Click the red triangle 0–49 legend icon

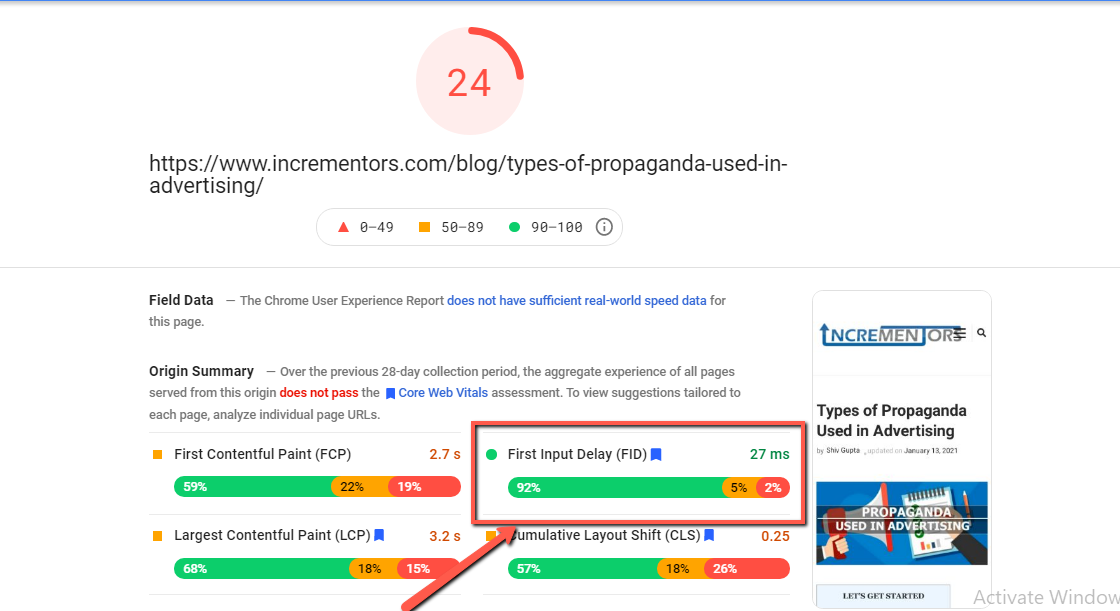(x=344, y=227)
